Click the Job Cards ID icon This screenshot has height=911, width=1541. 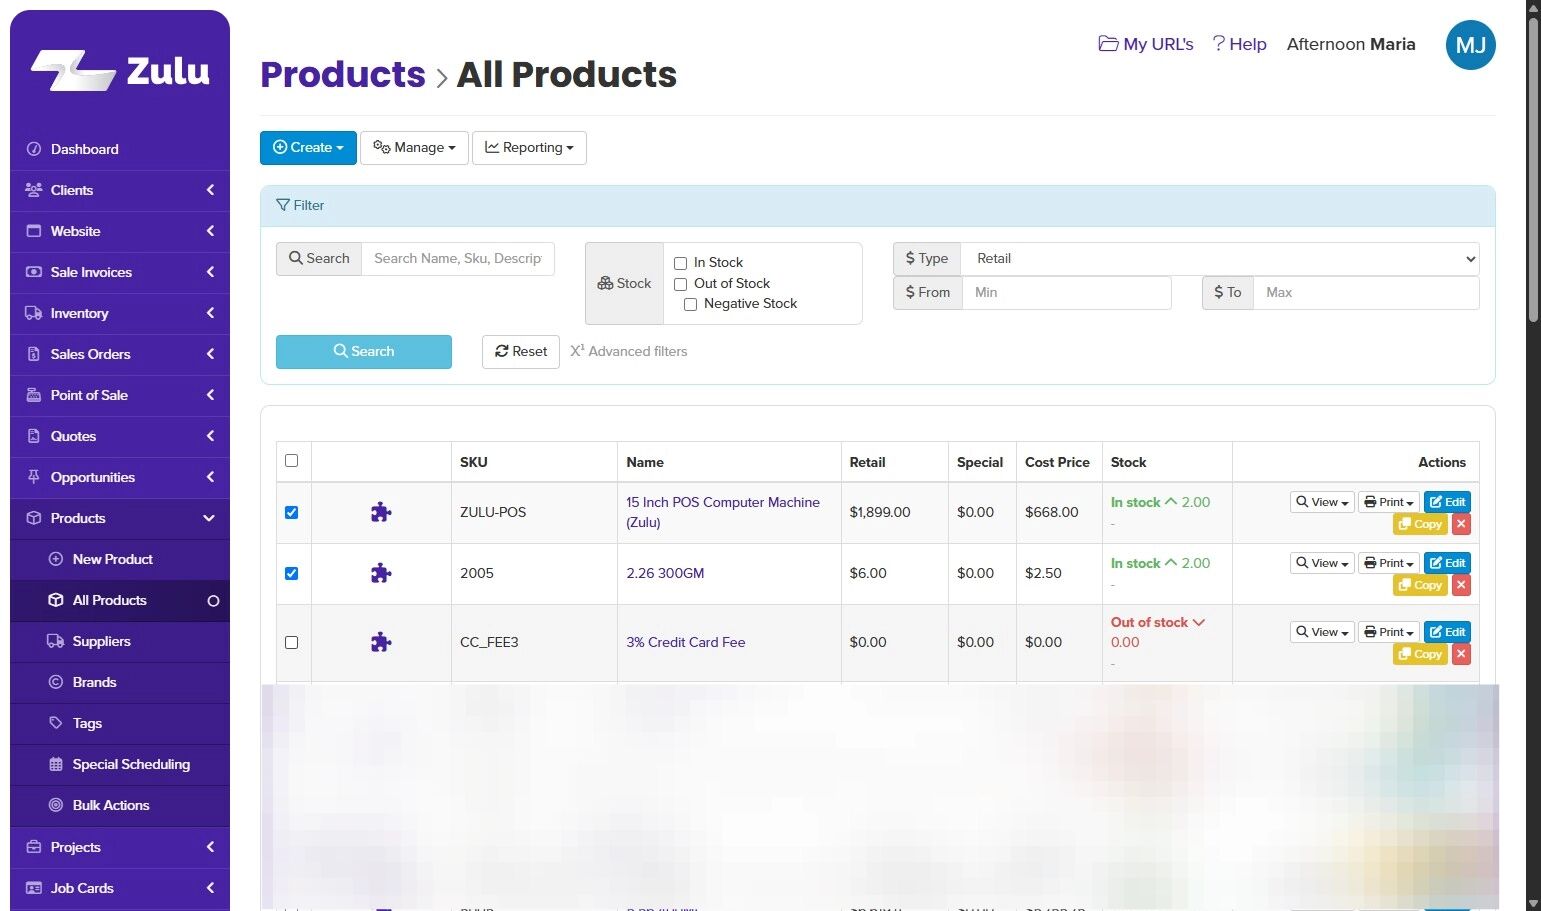[33, 888]
